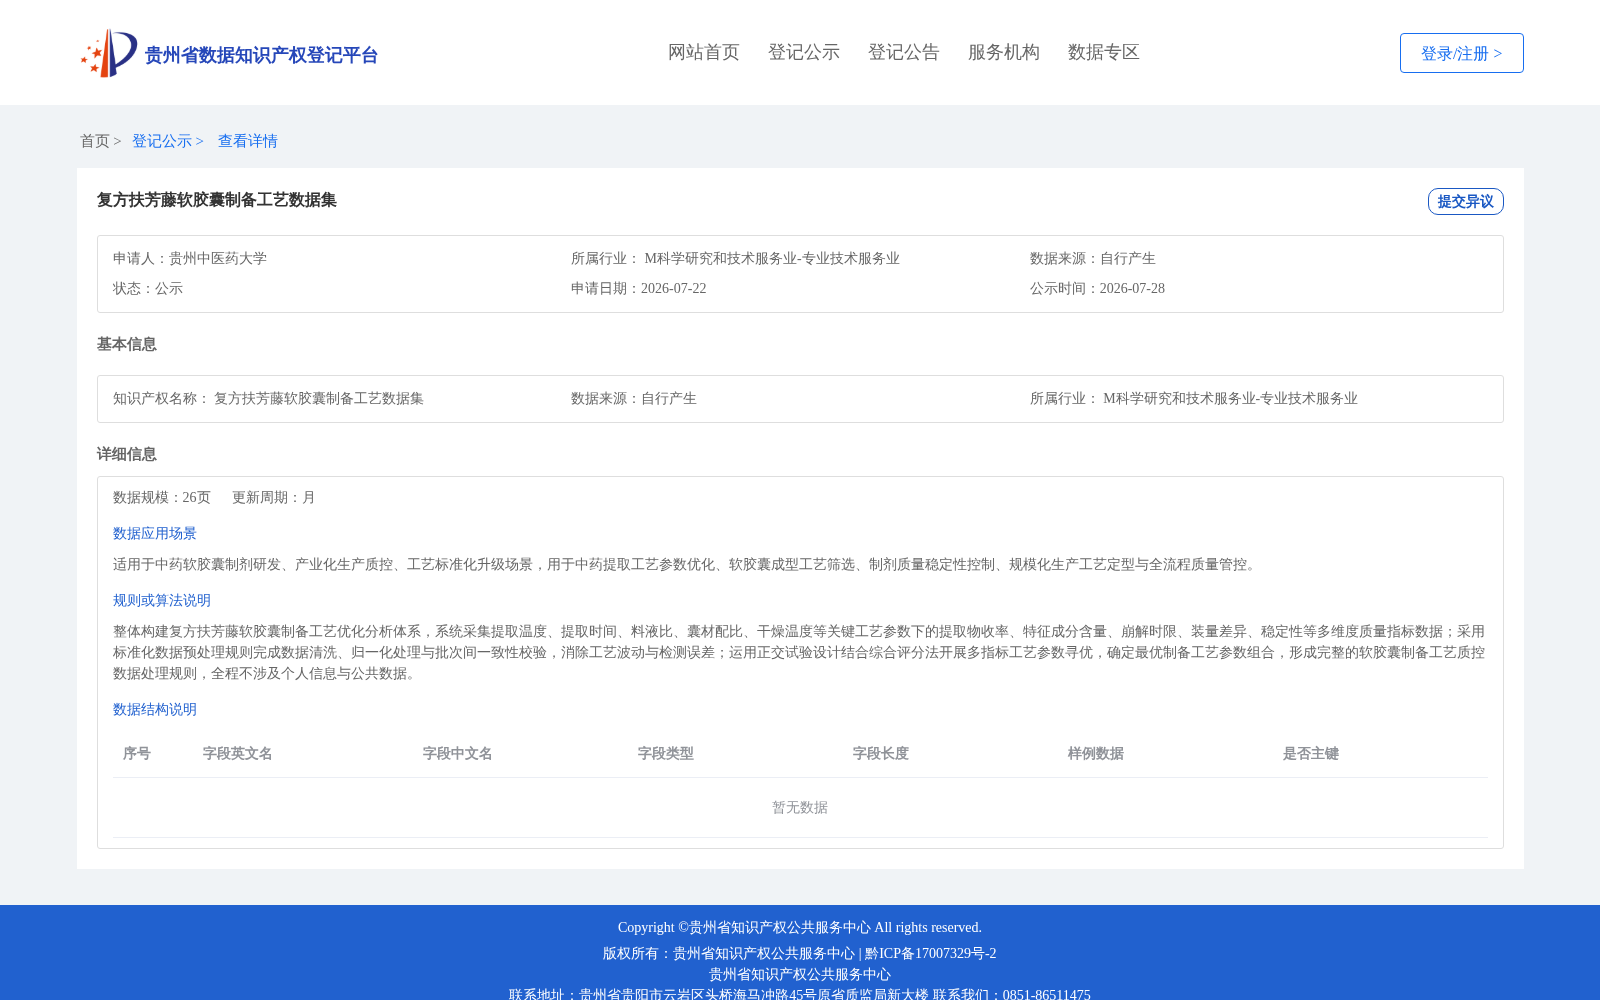
Task: Click the 公示时间：2026-07-28 text
Action: (1098, 288)
